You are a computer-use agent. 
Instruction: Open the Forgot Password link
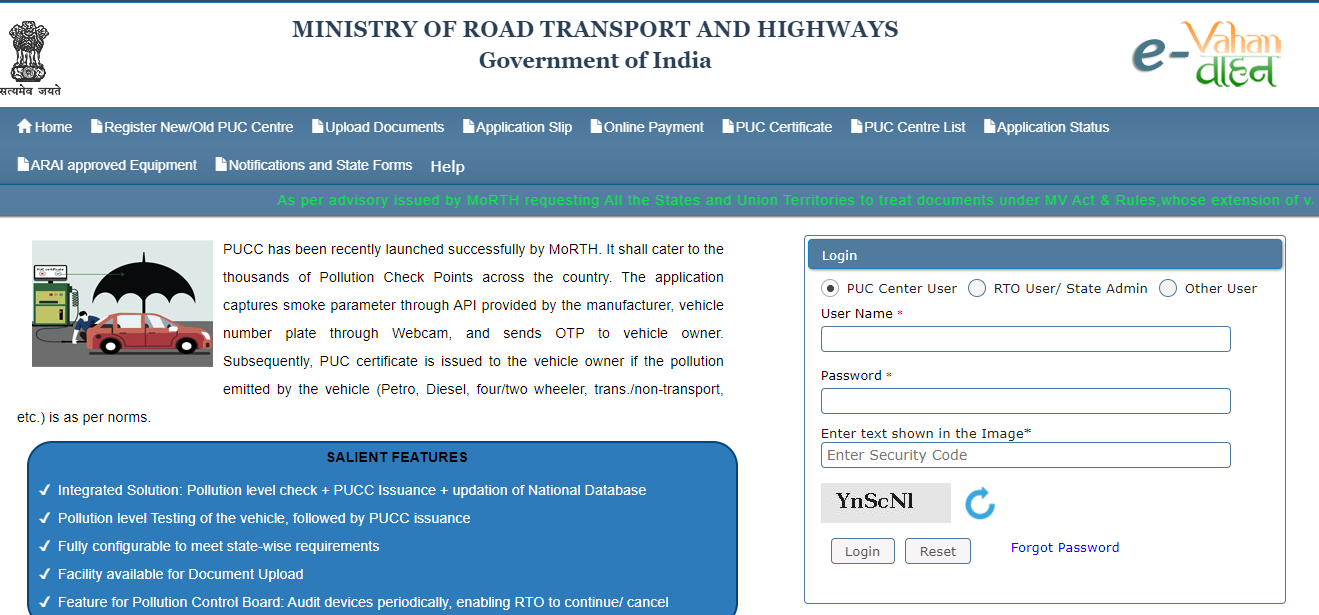(x=1065, y=547)
